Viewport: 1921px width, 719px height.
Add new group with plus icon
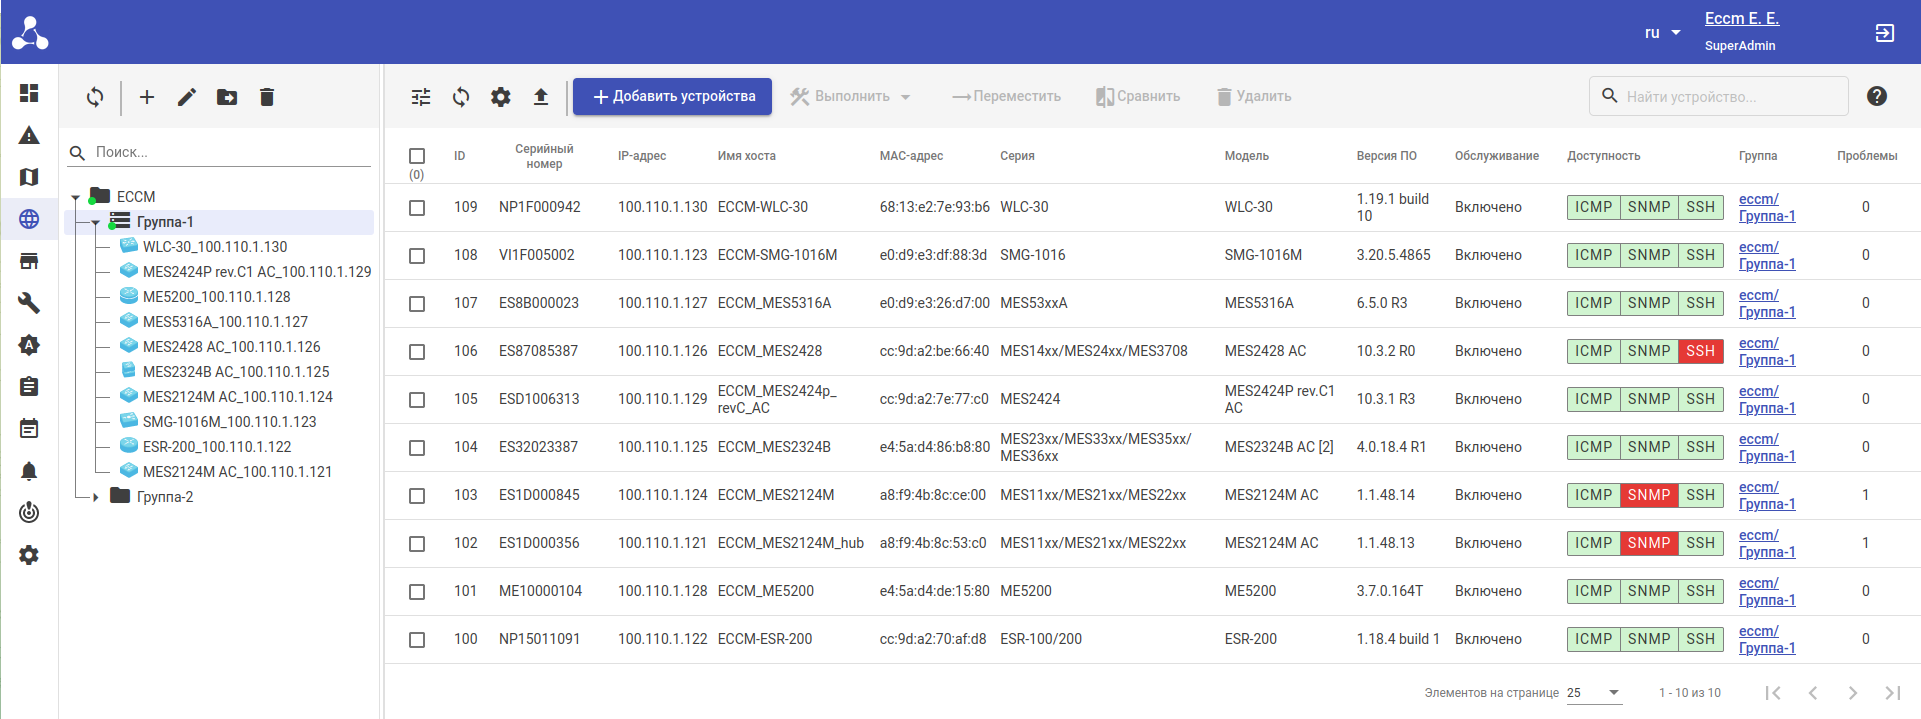147,97
